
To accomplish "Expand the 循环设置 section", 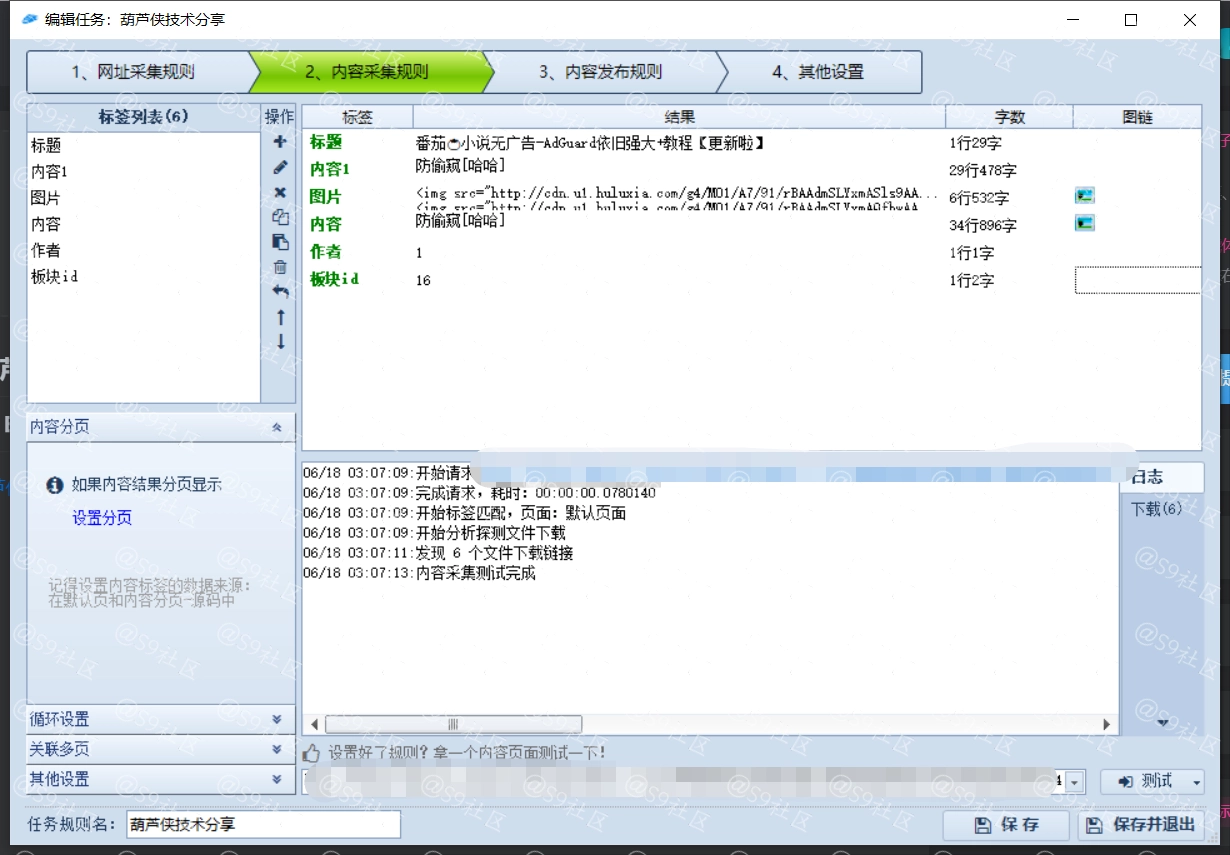I will (277, 719).
